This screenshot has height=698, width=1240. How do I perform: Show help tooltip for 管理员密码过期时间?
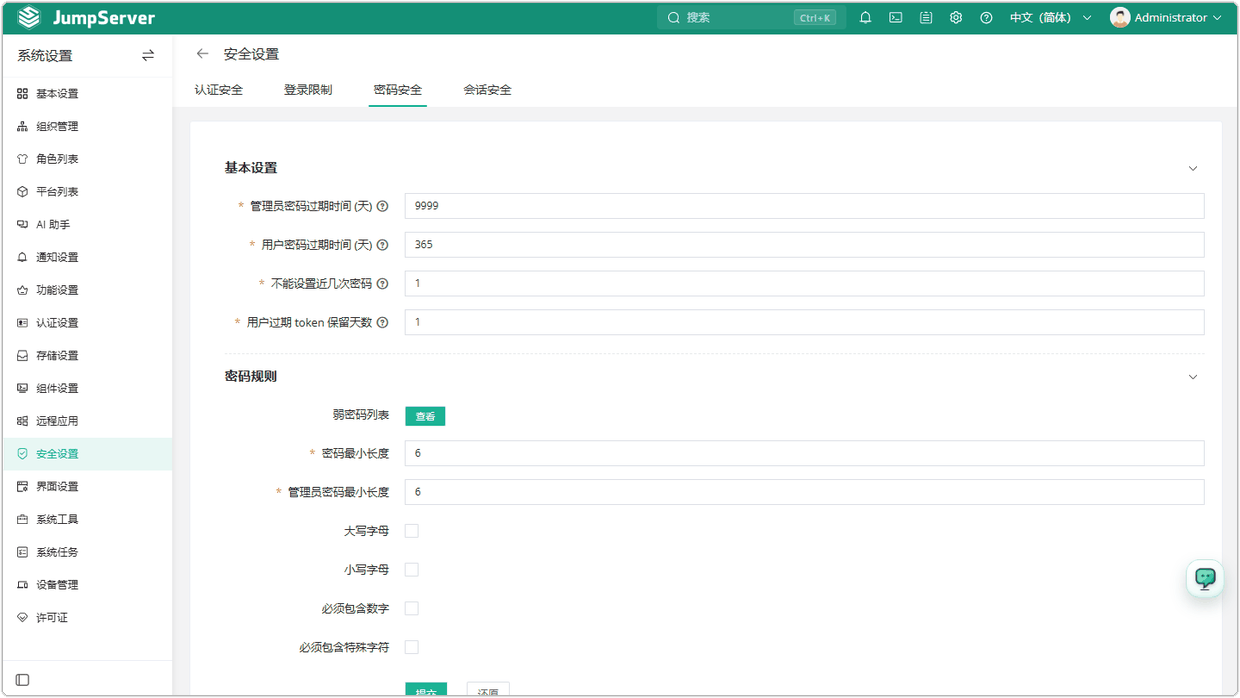pyautogui.click(x=382, y=206)
